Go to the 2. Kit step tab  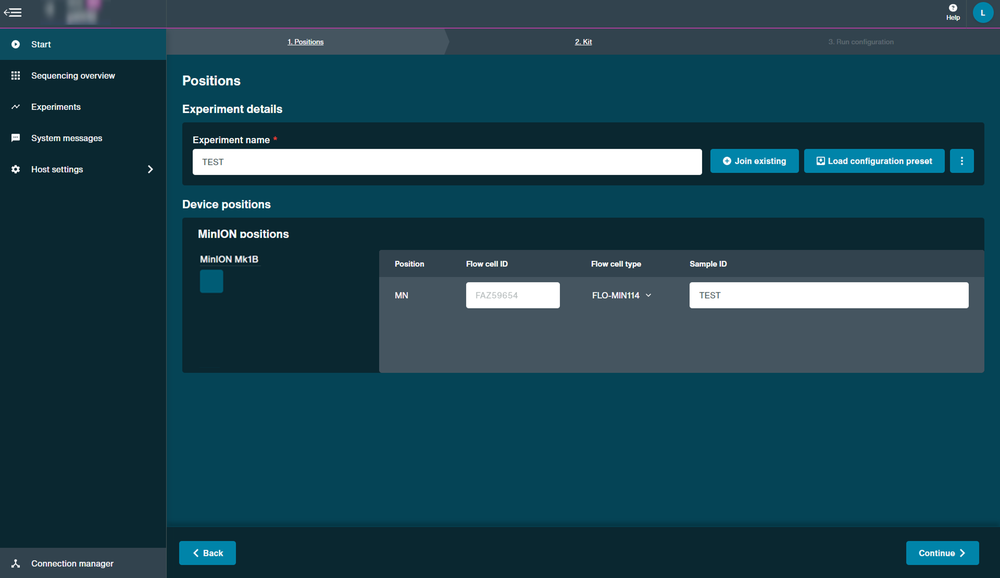click(583, 42)
